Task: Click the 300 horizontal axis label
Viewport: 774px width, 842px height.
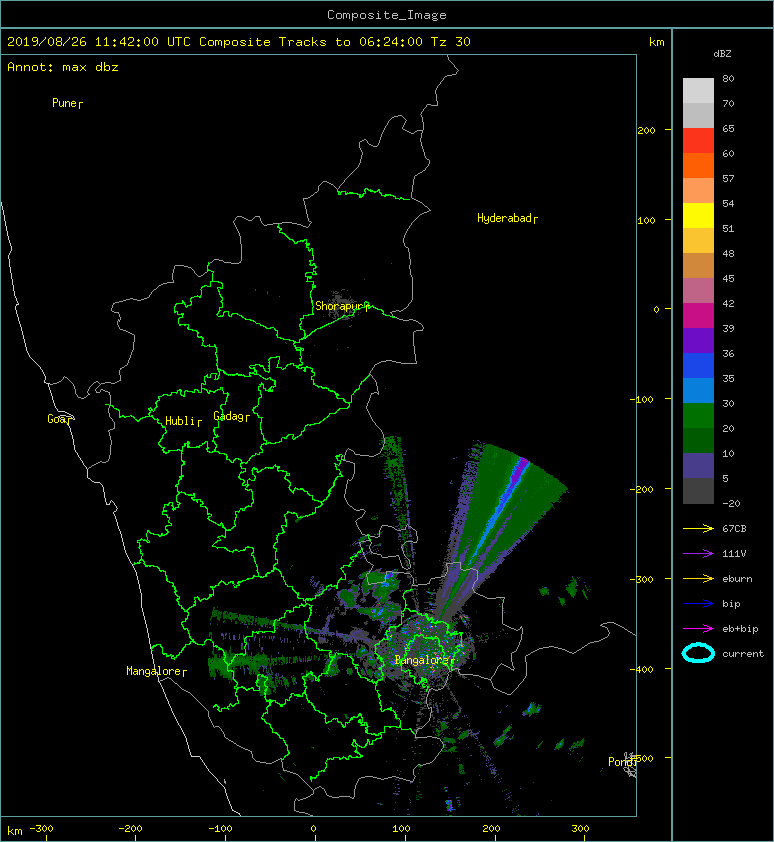Action: point(580,829)
